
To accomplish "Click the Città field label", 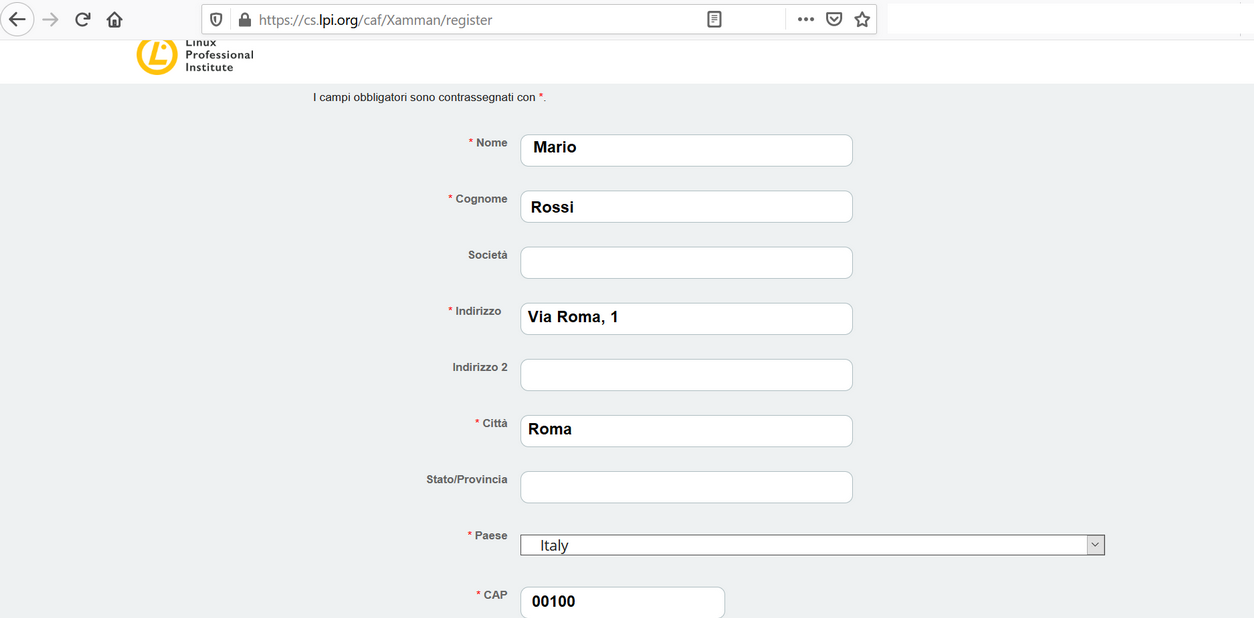I will tap(495, 423).
